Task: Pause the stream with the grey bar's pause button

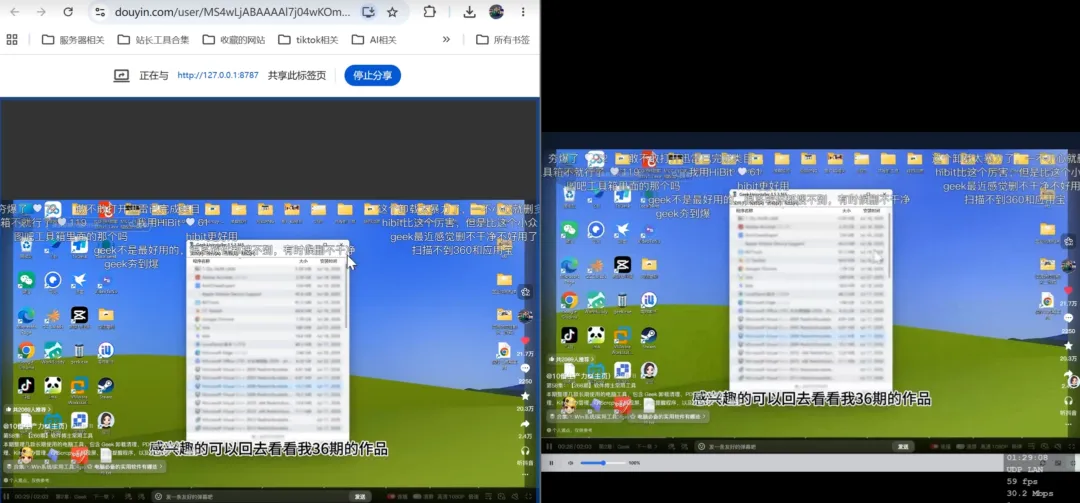Action: tap(551, 463)
